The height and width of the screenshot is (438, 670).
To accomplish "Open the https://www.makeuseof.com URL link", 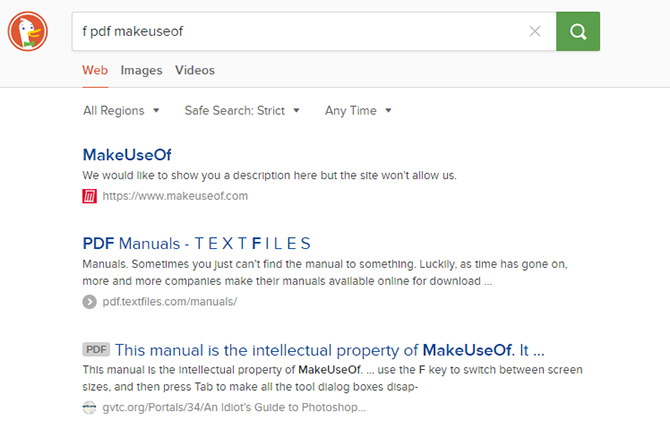I will 175,196.
